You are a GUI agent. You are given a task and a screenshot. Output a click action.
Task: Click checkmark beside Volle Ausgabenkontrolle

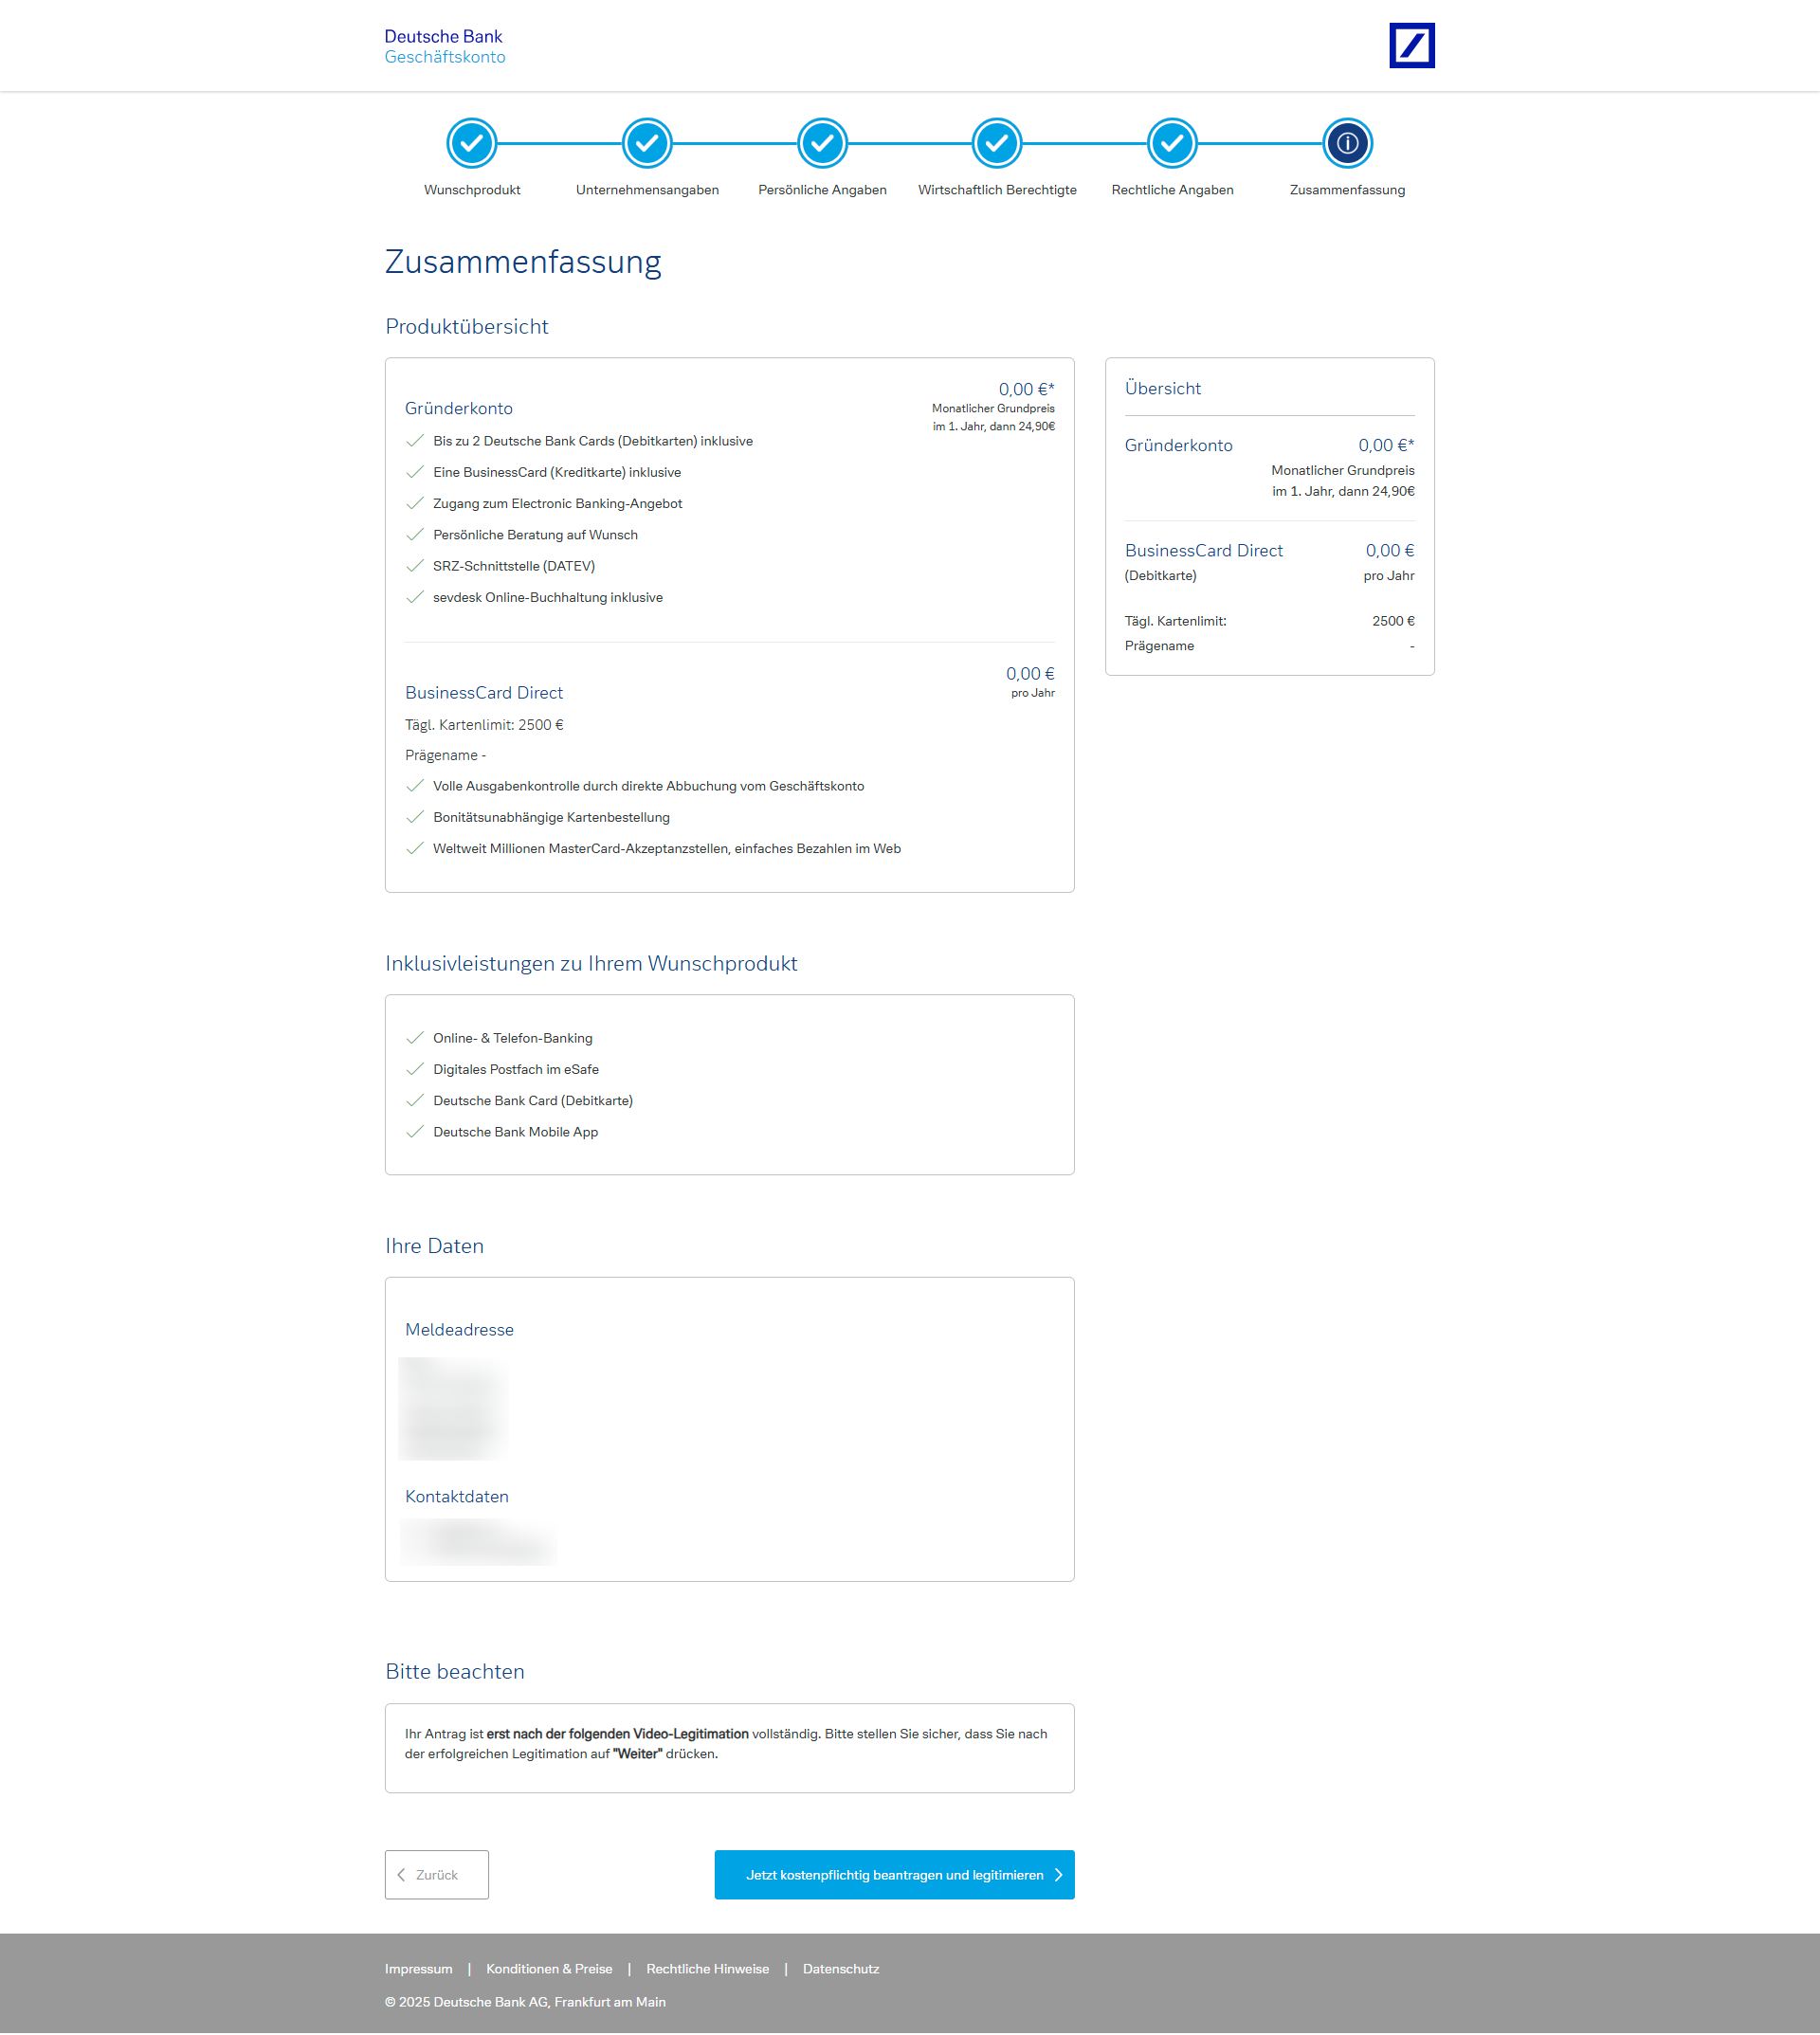415,786
